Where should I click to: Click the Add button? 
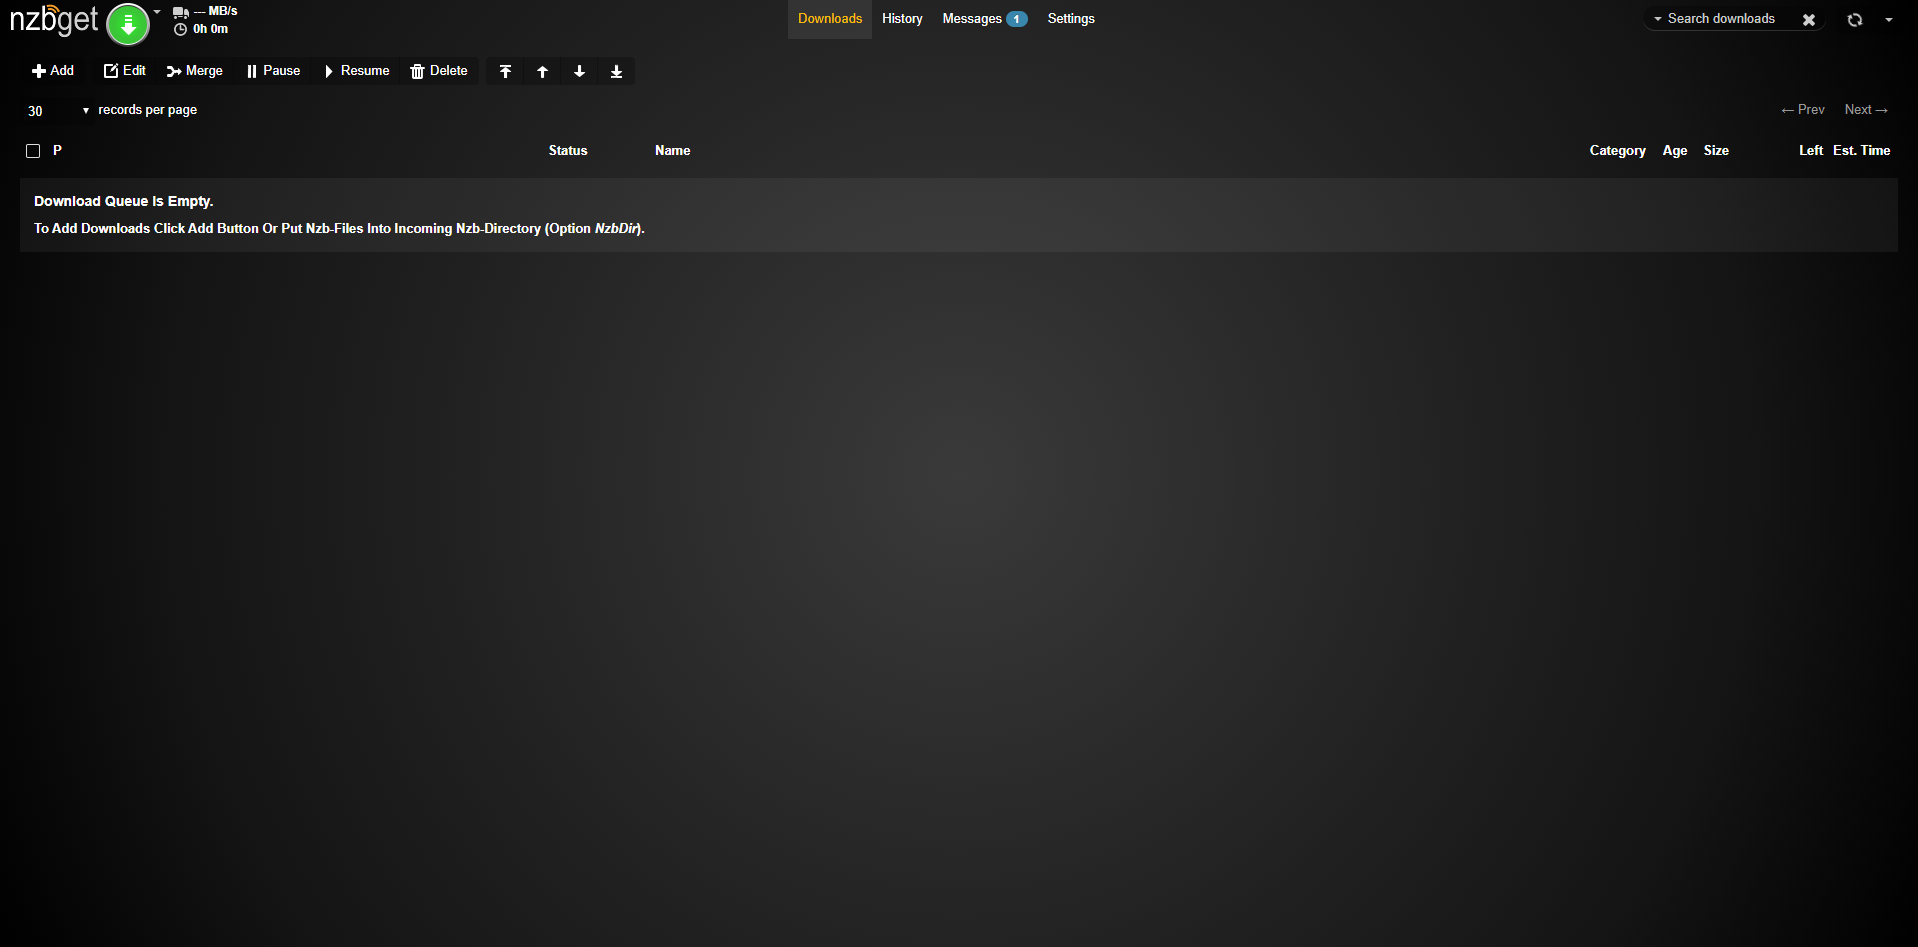(x=53, y=71)
